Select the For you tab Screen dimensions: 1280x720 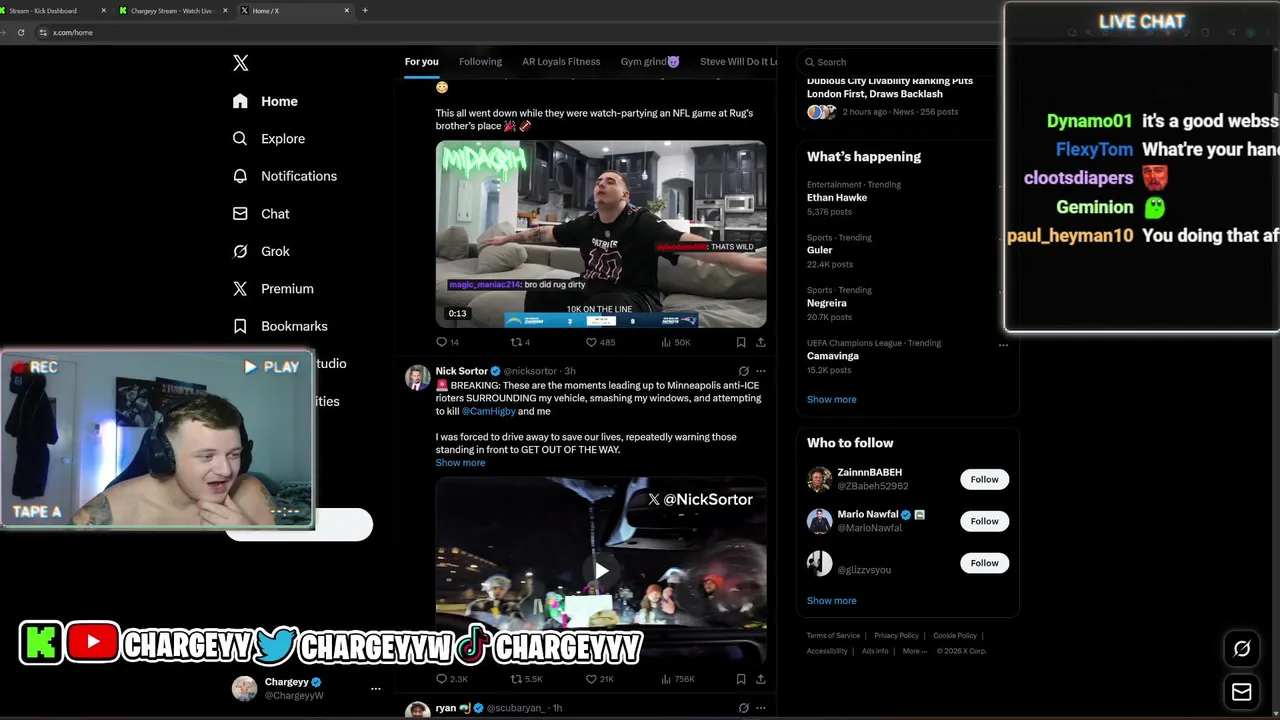(x=421, y=62)
